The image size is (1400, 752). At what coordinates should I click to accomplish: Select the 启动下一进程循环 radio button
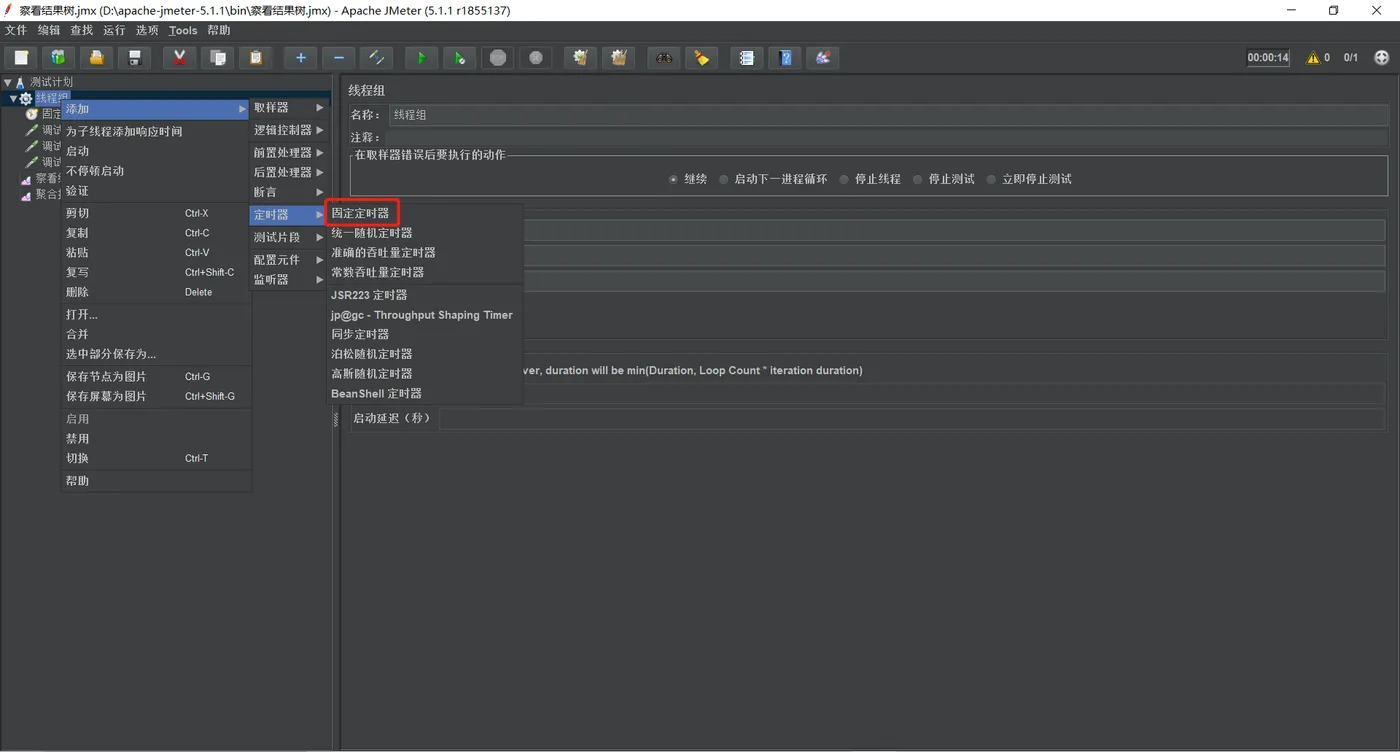pos(723,180)
